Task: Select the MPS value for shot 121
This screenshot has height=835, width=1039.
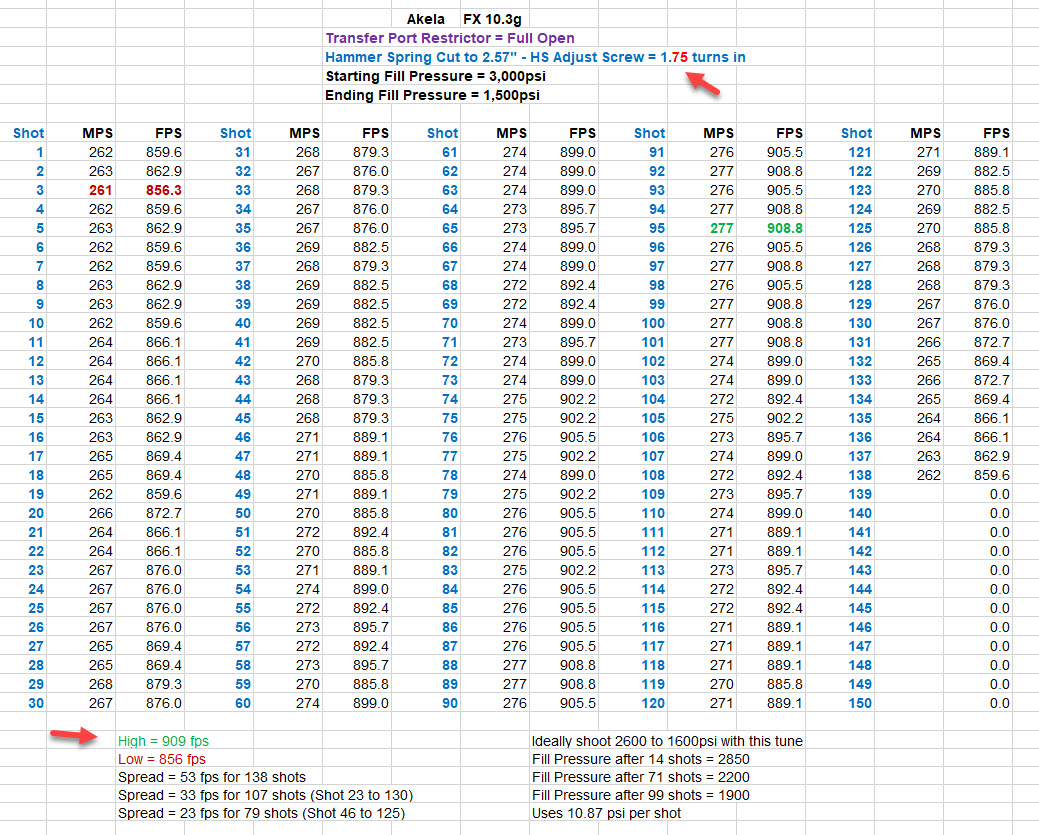Action: tap(928, 152)
